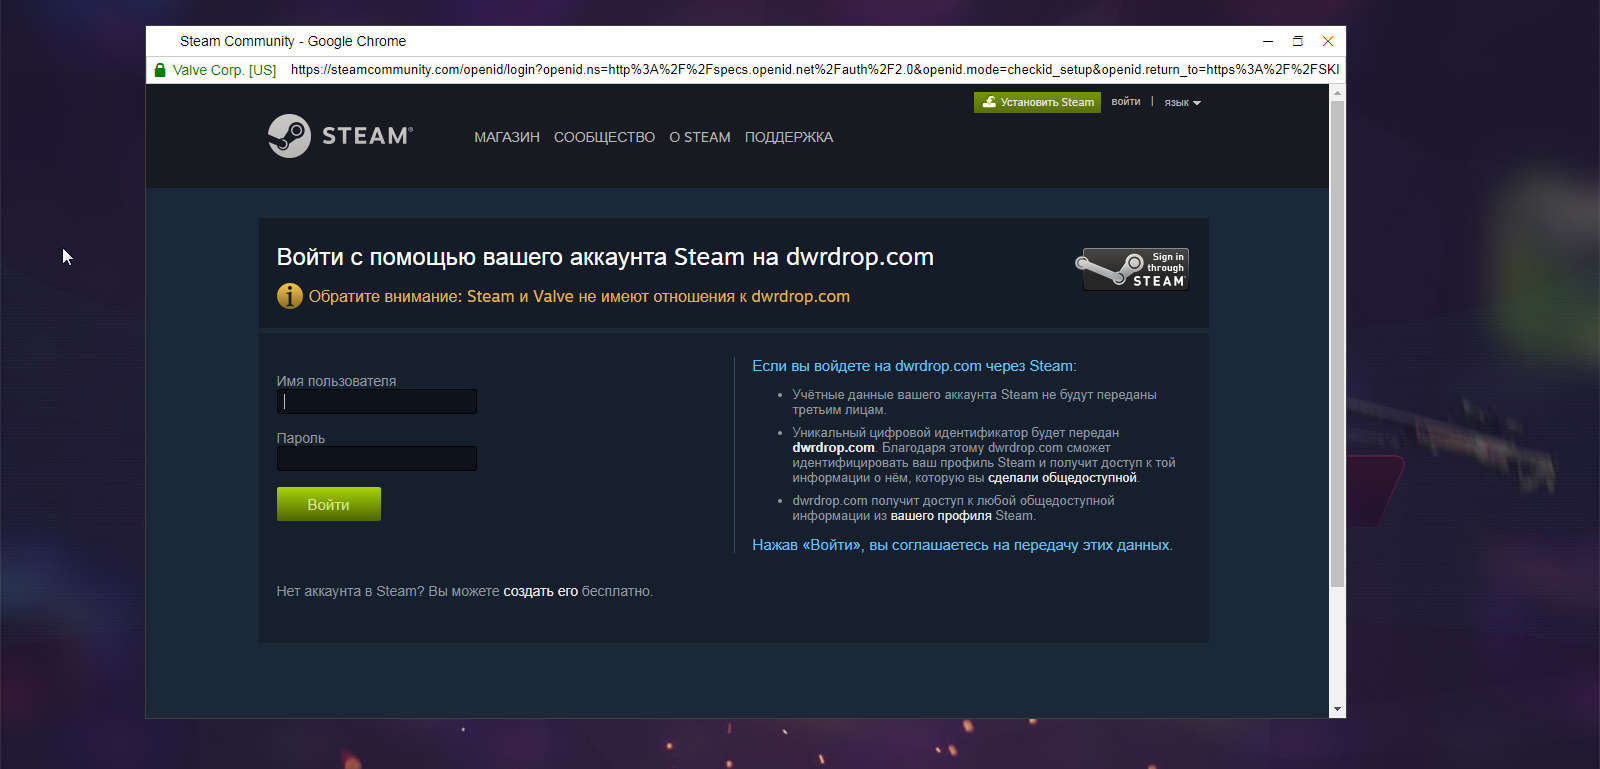Image resolution: width=1600 pixels, height=769 pixels.
Task: Click the address bar URL
Action: tap(814, 70)
